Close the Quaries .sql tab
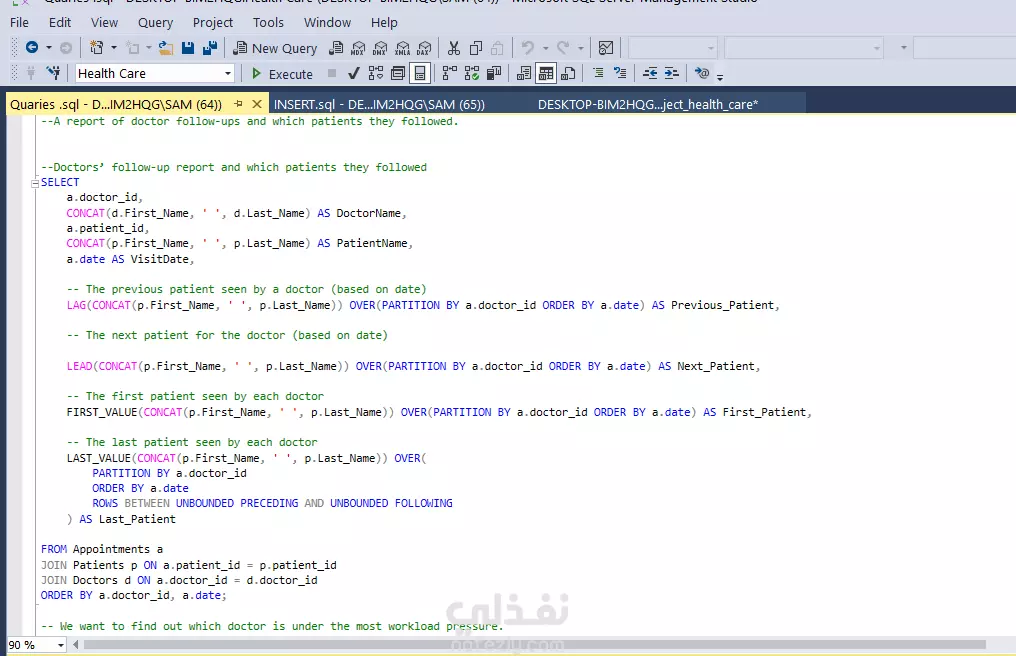This screenshot has width=1016, height=656. click(257, 104)
